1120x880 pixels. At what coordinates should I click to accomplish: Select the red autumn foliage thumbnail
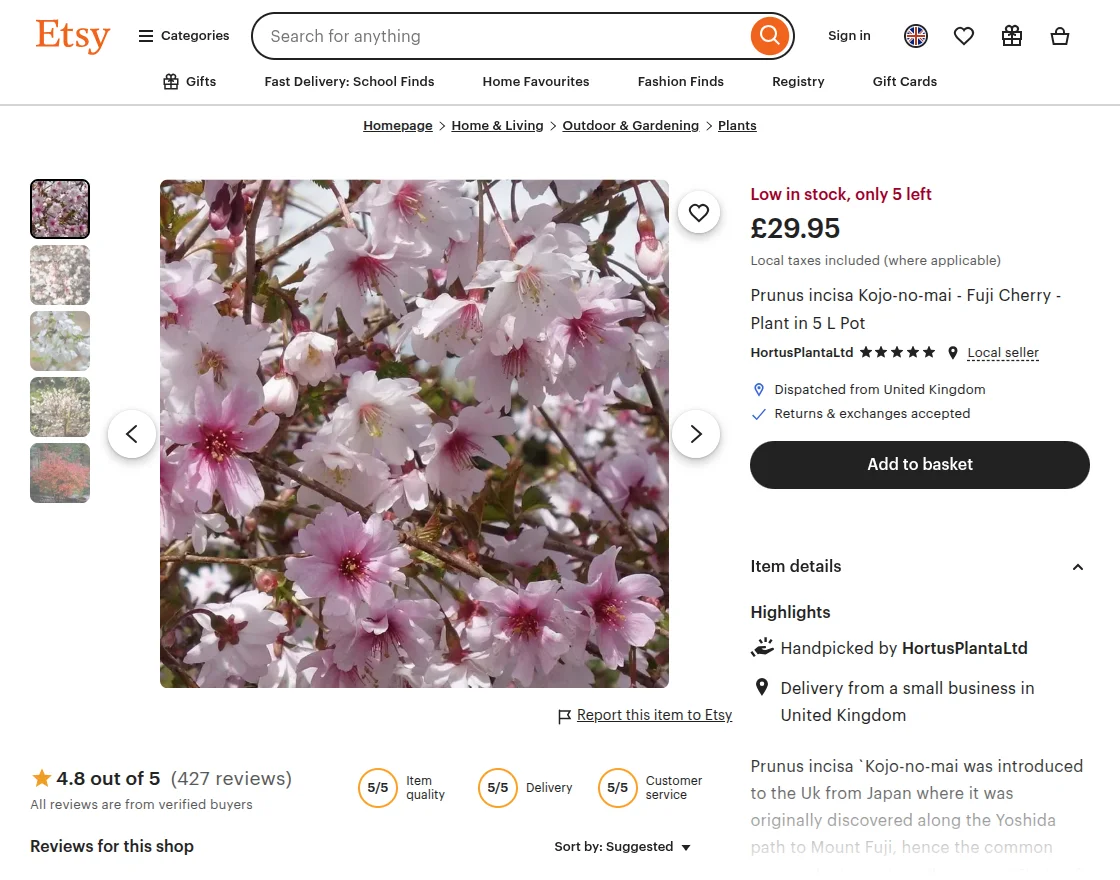(x=60, y=473)
